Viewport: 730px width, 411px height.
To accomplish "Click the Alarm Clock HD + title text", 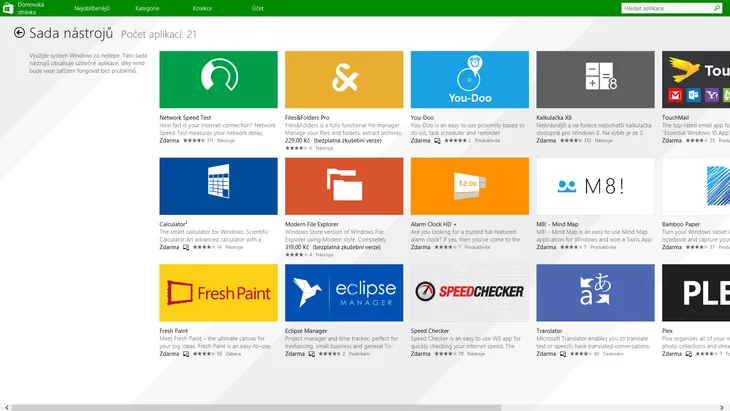I will 433,224.
